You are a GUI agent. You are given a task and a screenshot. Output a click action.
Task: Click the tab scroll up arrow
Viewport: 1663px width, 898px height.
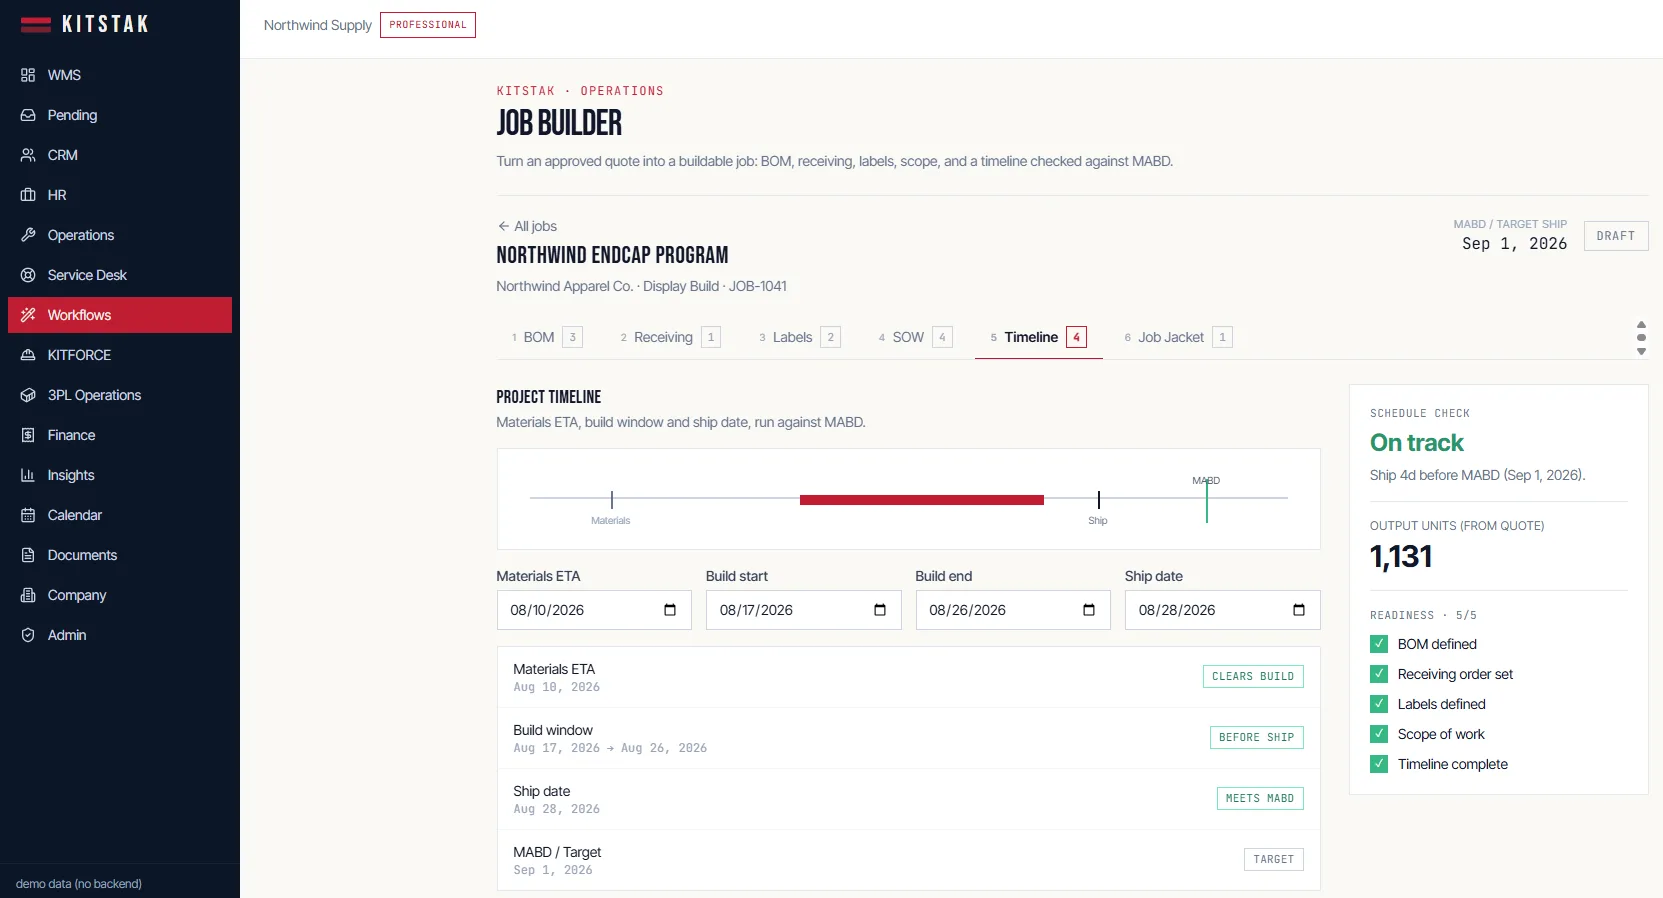(x=1641, y=325)
